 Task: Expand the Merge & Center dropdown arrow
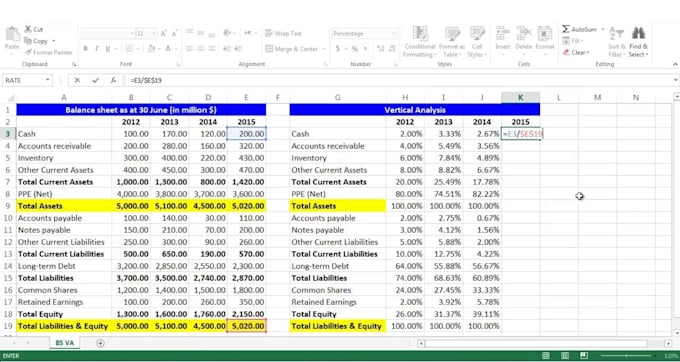click(x=324, y=49)
